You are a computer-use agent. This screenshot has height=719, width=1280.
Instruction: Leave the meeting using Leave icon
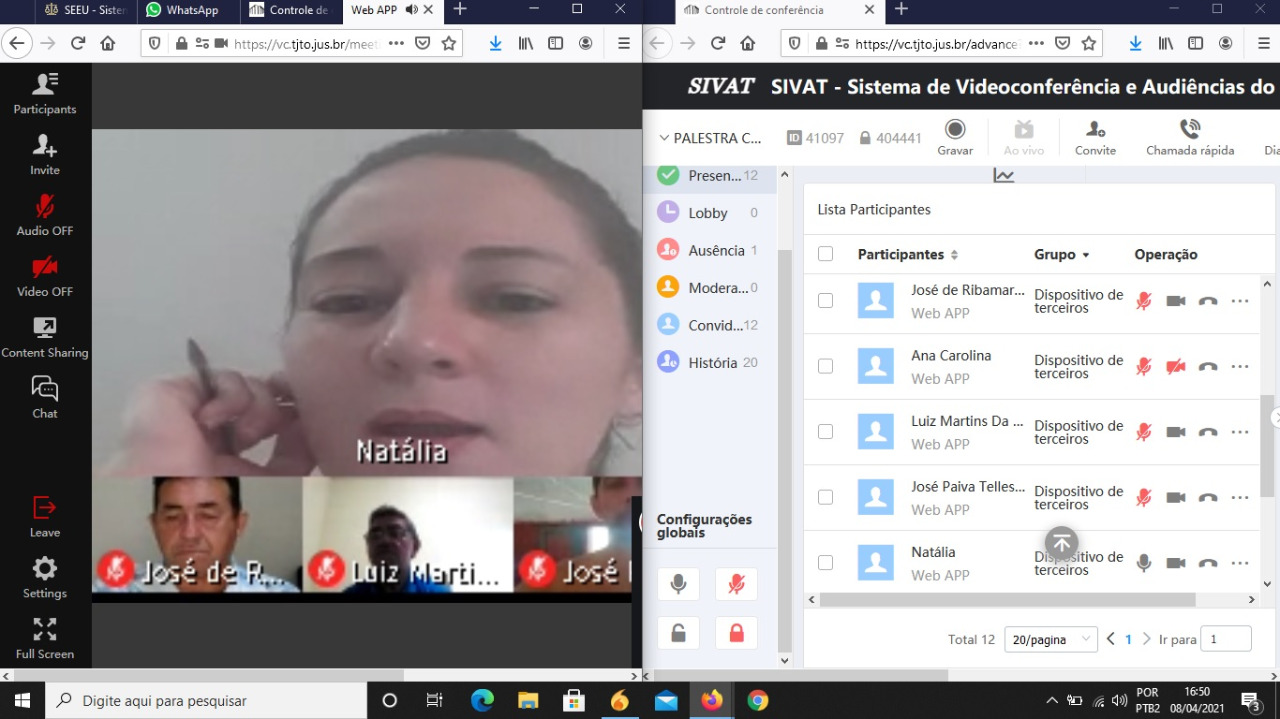point(45,517)
